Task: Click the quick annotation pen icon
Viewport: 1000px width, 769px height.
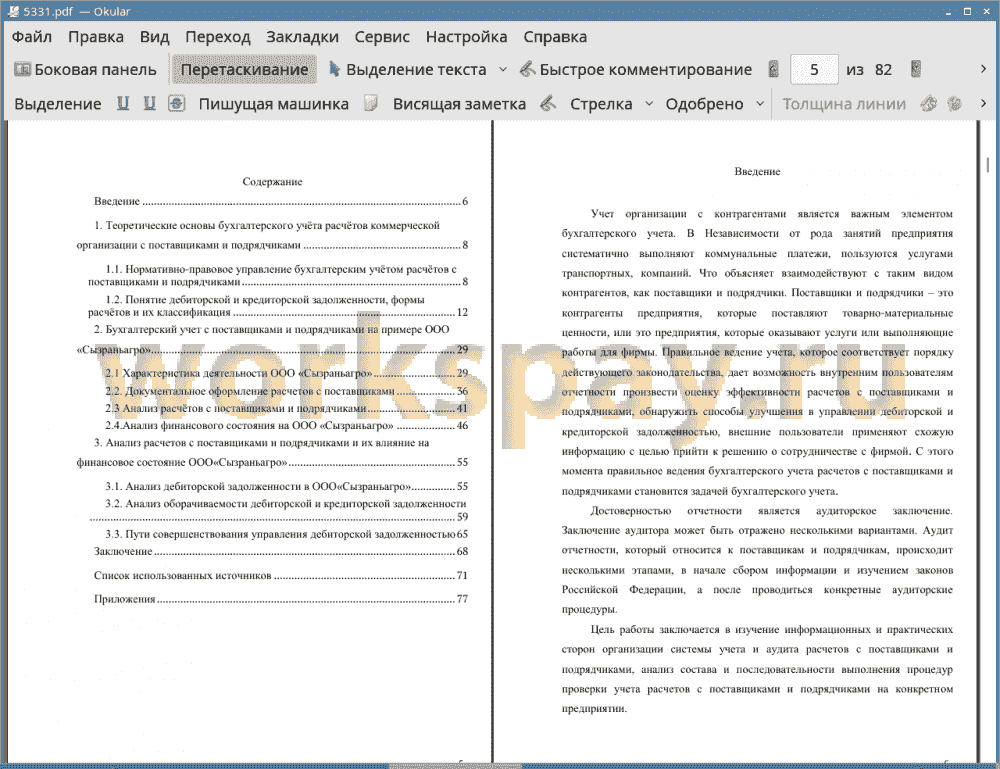Action: [x=527, y=69]
